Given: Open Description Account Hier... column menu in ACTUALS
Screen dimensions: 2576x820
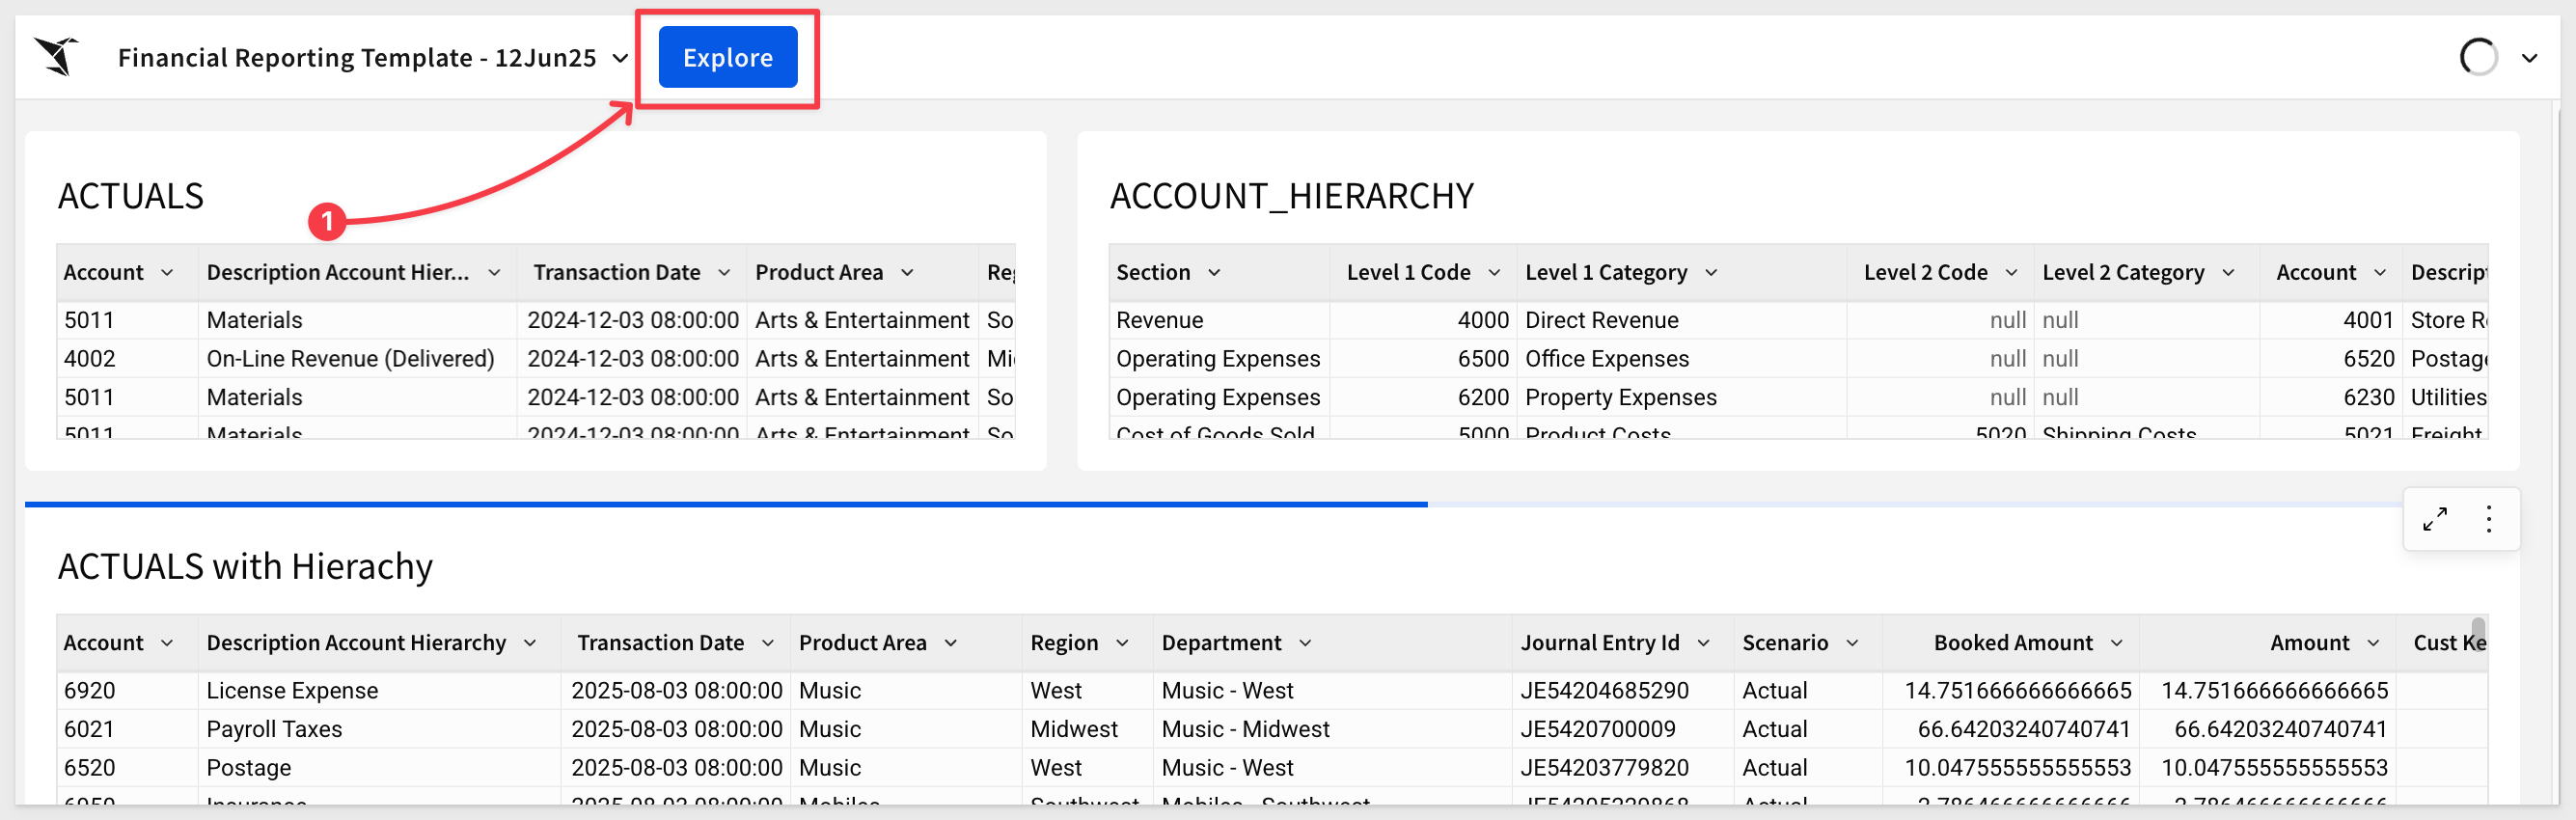Looking at the screenshot, I should click(x=494, y=273).
